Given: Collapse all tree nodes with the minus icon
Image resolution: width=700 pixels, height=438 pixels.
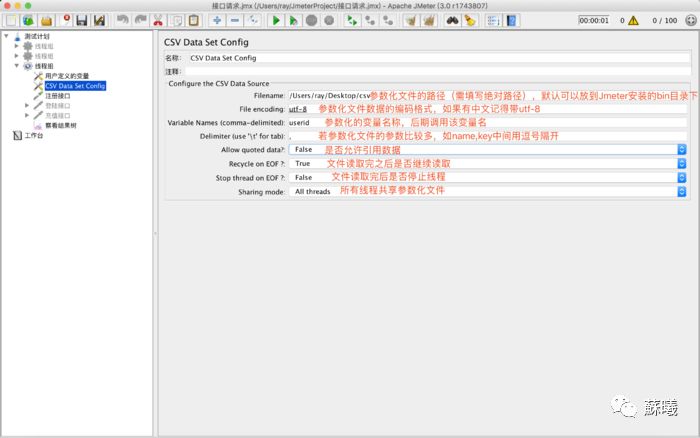Looking at the screenshot, I should [235, 21].
